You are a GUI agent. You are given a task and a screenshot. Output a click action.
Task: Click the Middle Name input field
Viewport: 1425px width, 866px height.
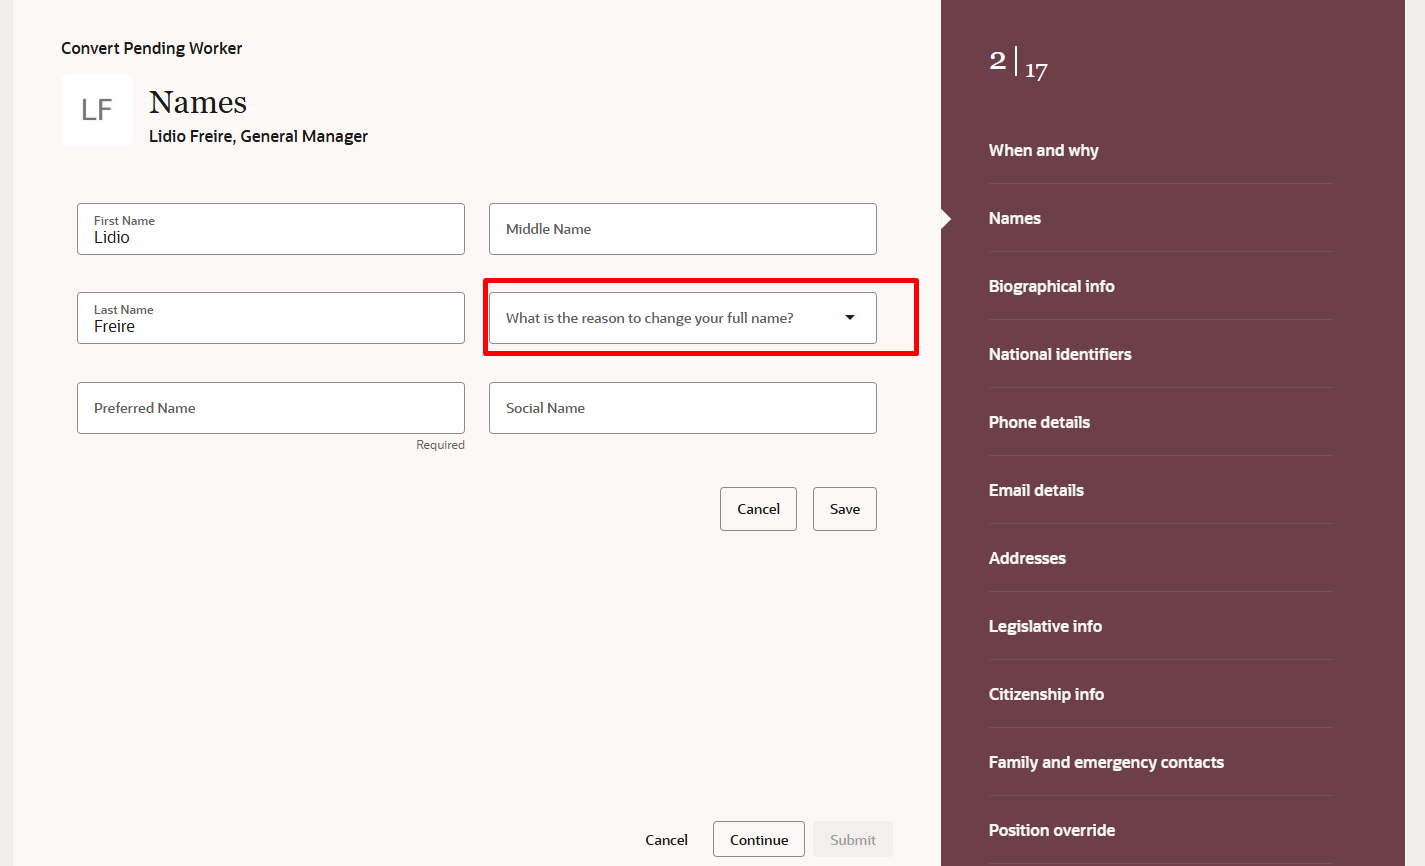click(683, 229)
